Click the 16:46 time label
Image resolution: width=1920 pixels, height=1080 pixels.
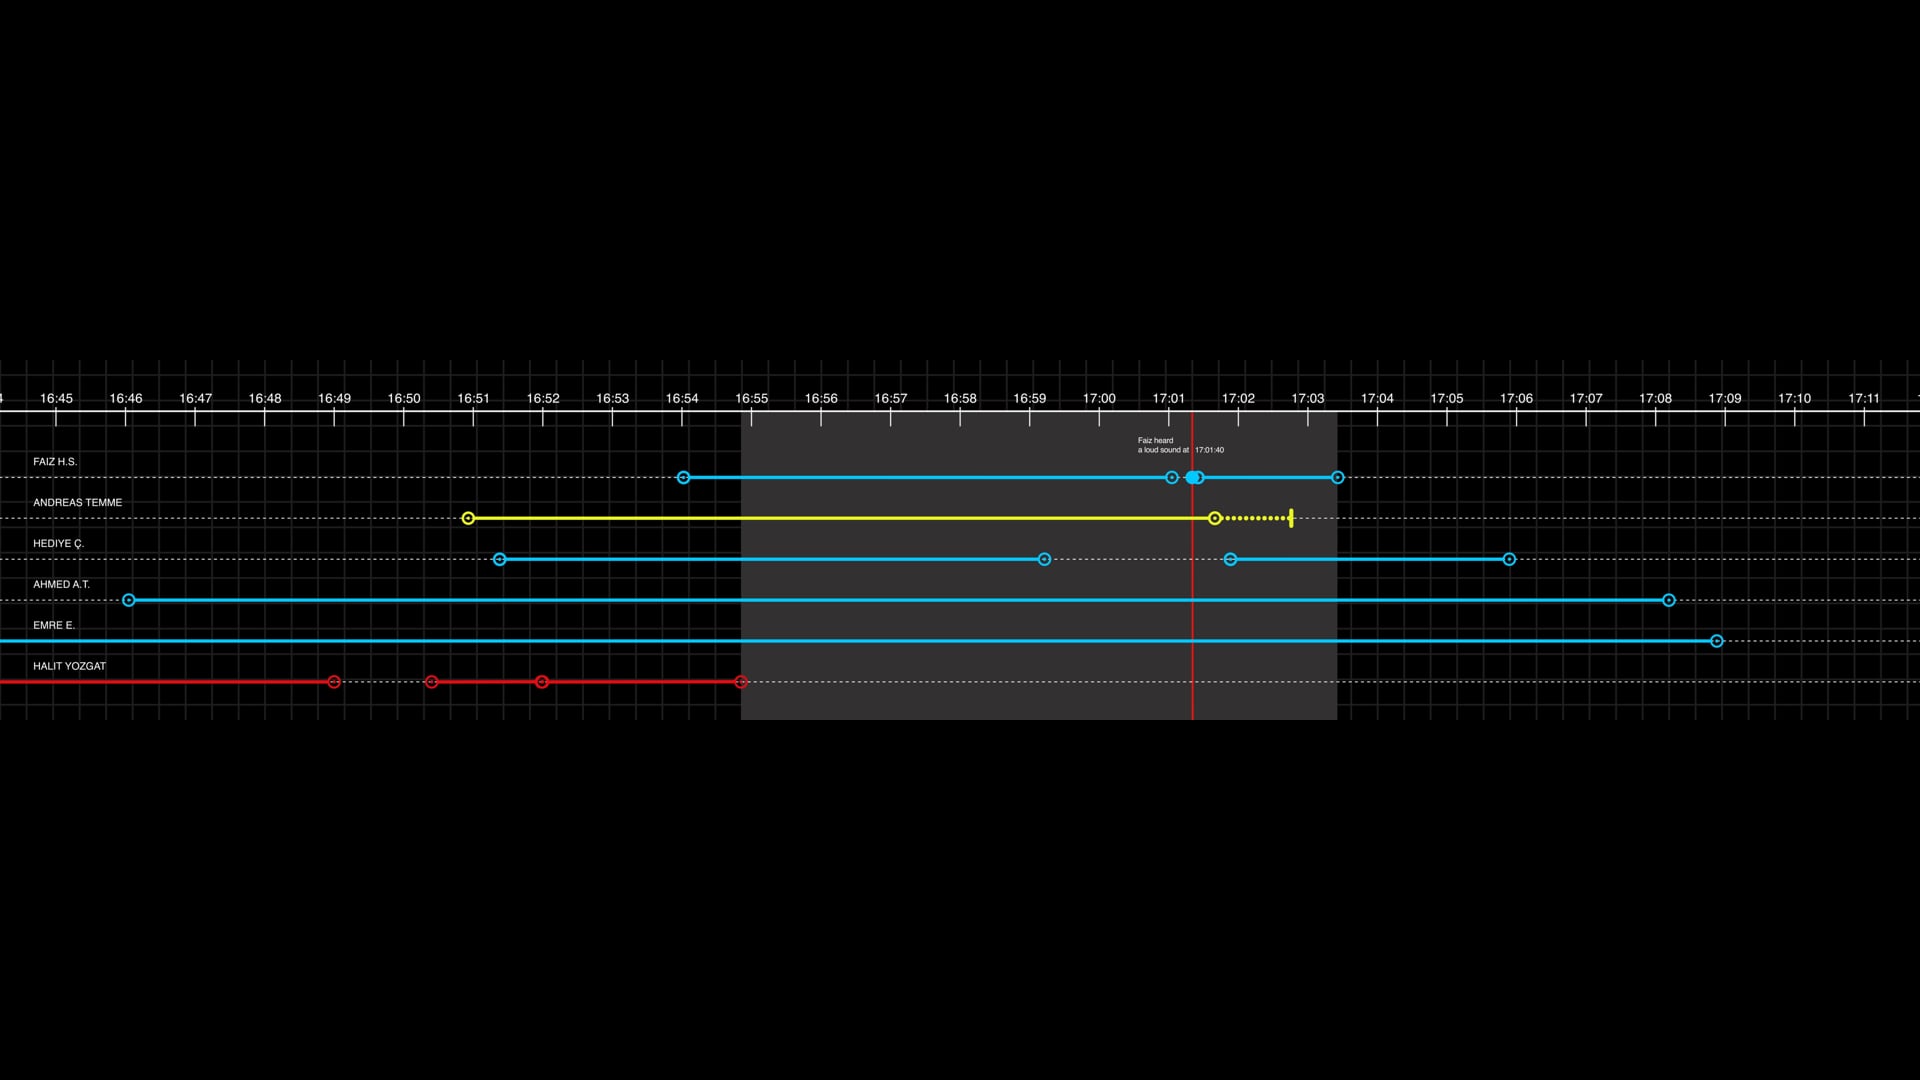coord(126,398)
